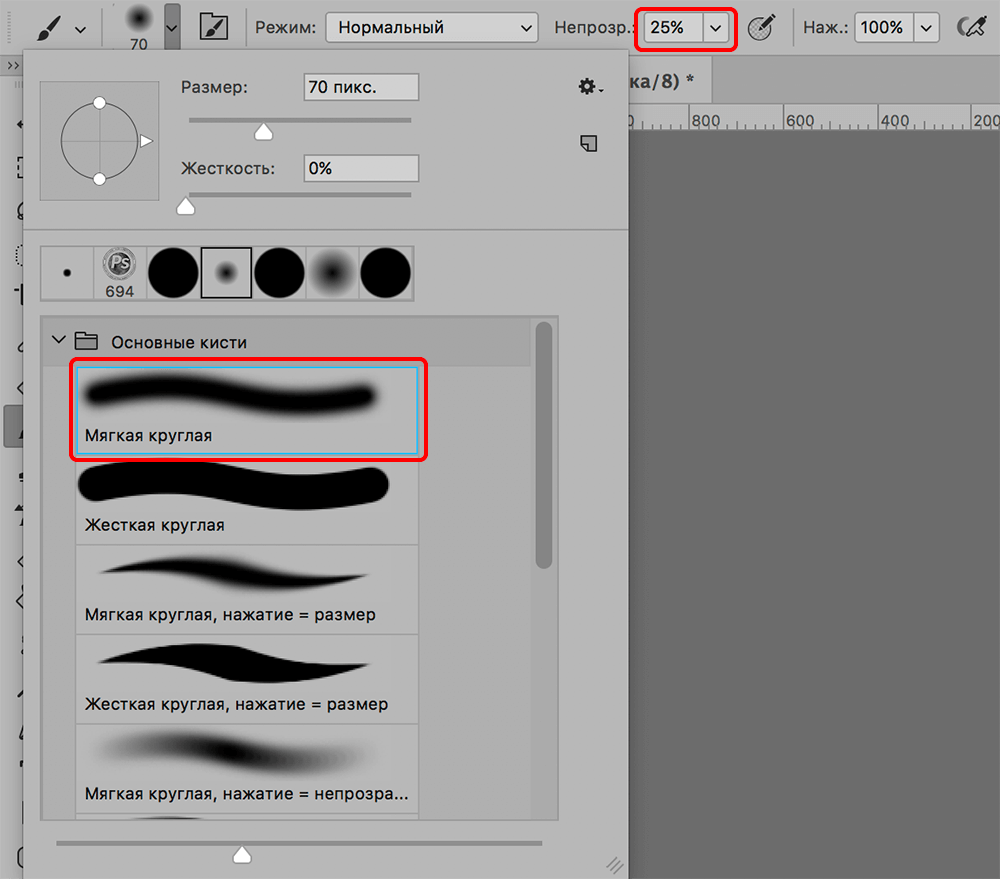
Task: Select the small soft selected recent brush
Action: pos(226,273)
